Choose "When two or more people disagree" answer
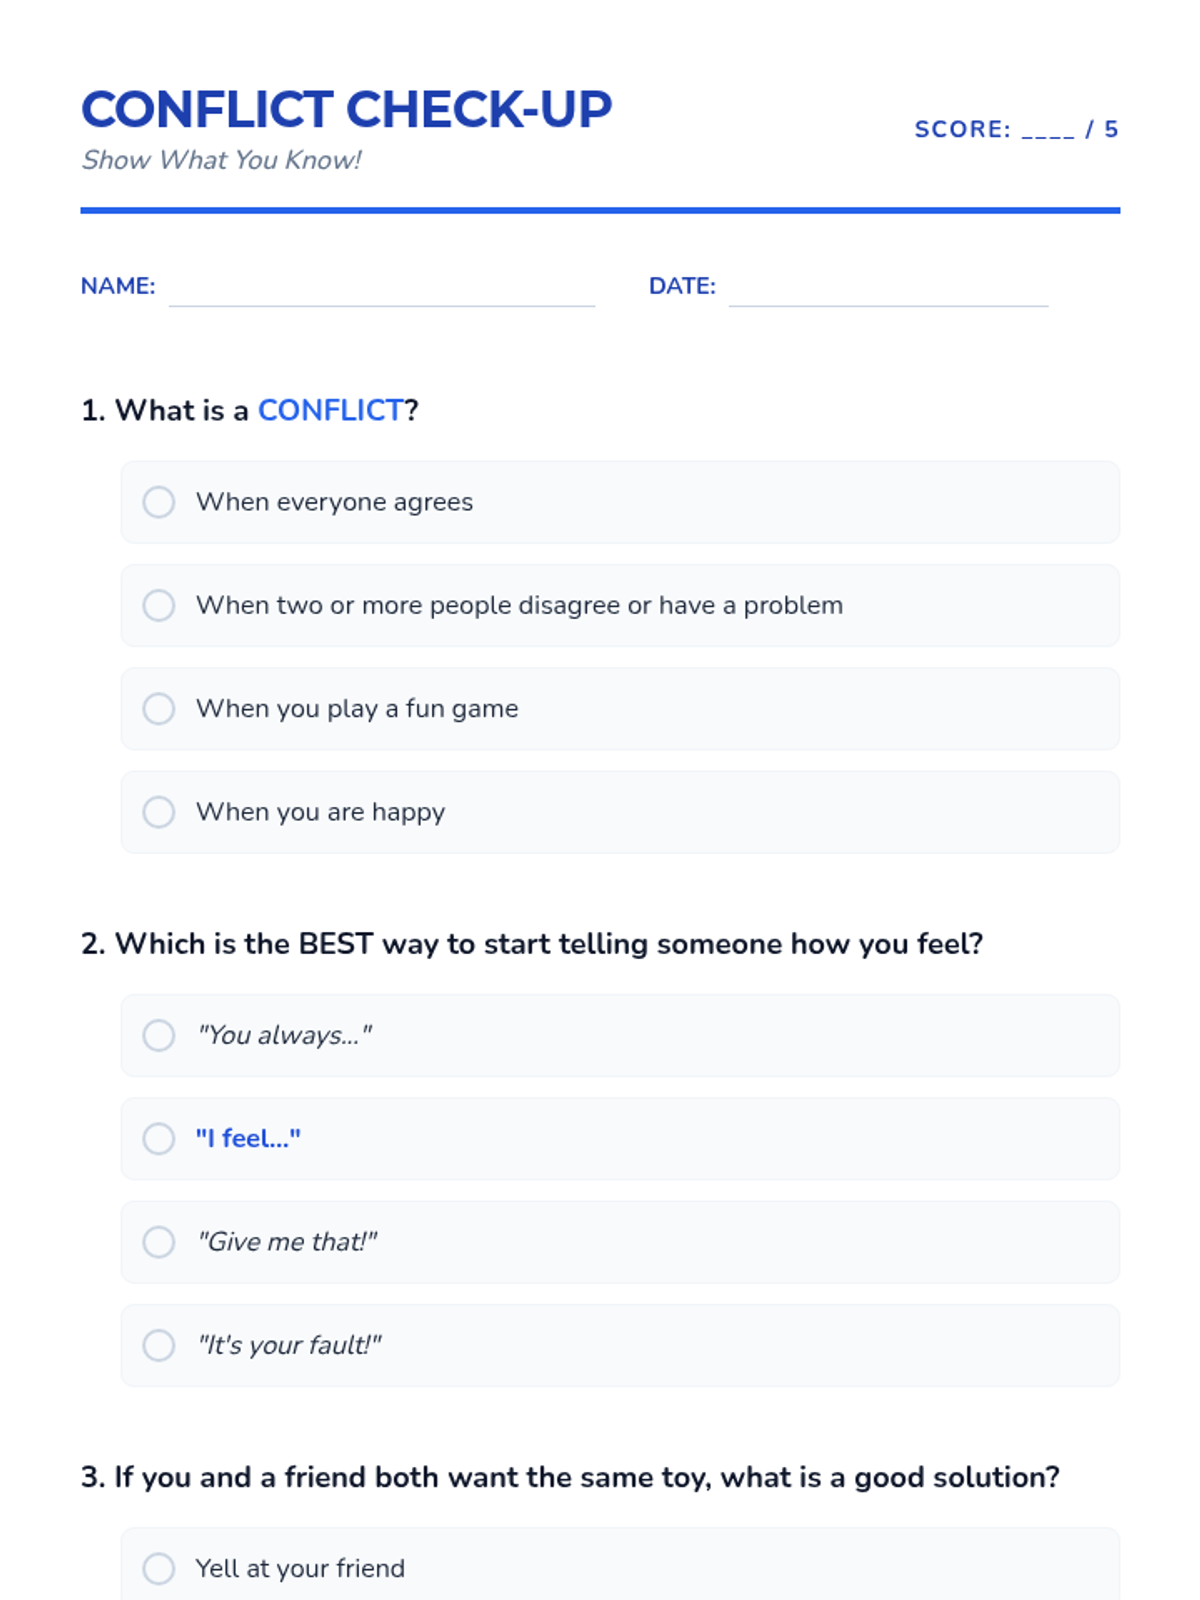1200x1600 pixels. click(159, 605)
